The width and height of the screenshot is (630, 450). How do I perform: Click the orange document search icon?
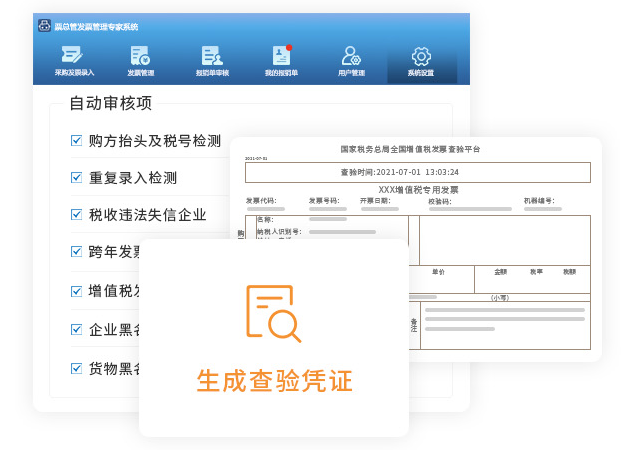273,313
